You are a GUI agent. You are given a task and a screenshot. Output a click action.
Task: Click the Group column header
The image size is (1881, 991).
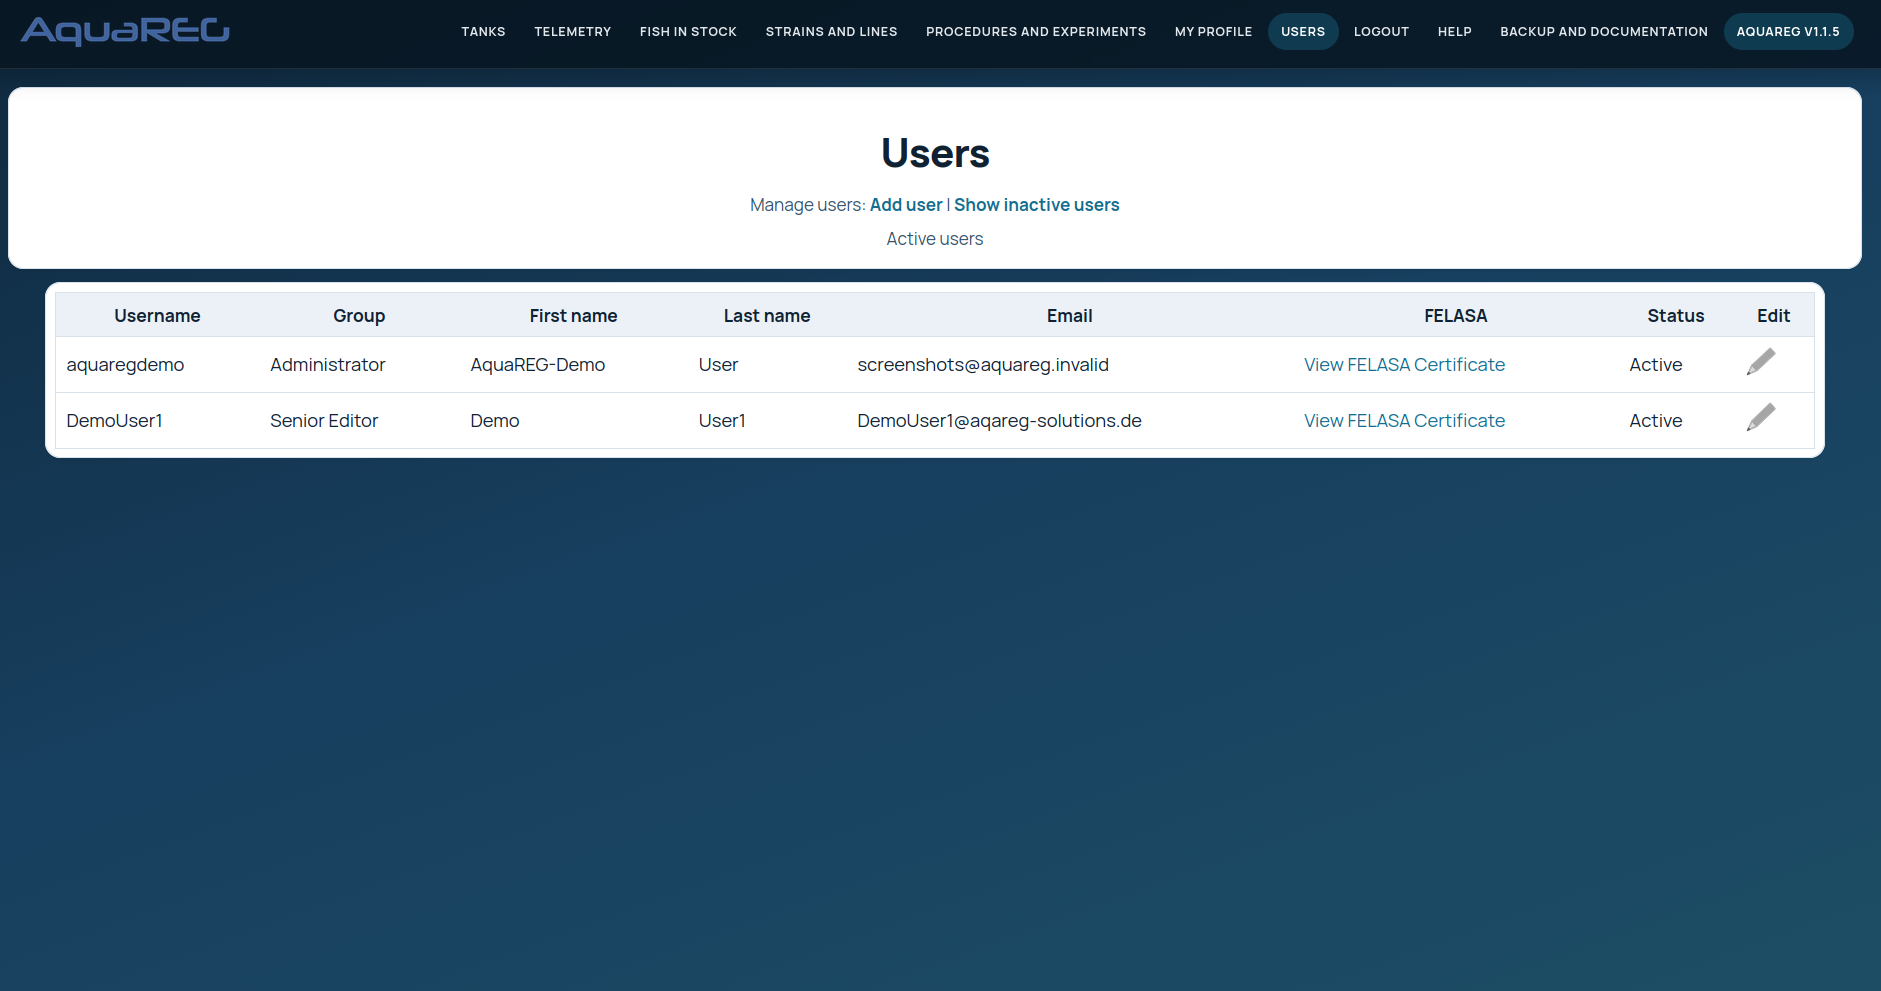359,316
